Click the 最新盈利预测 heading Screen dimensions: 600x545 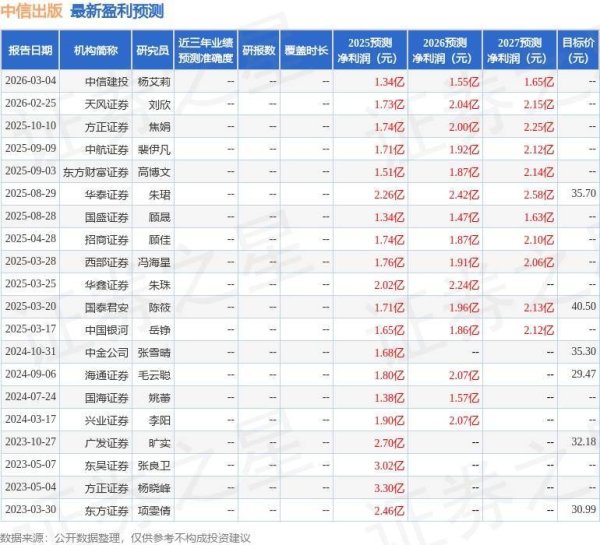[x=117, y=11]
